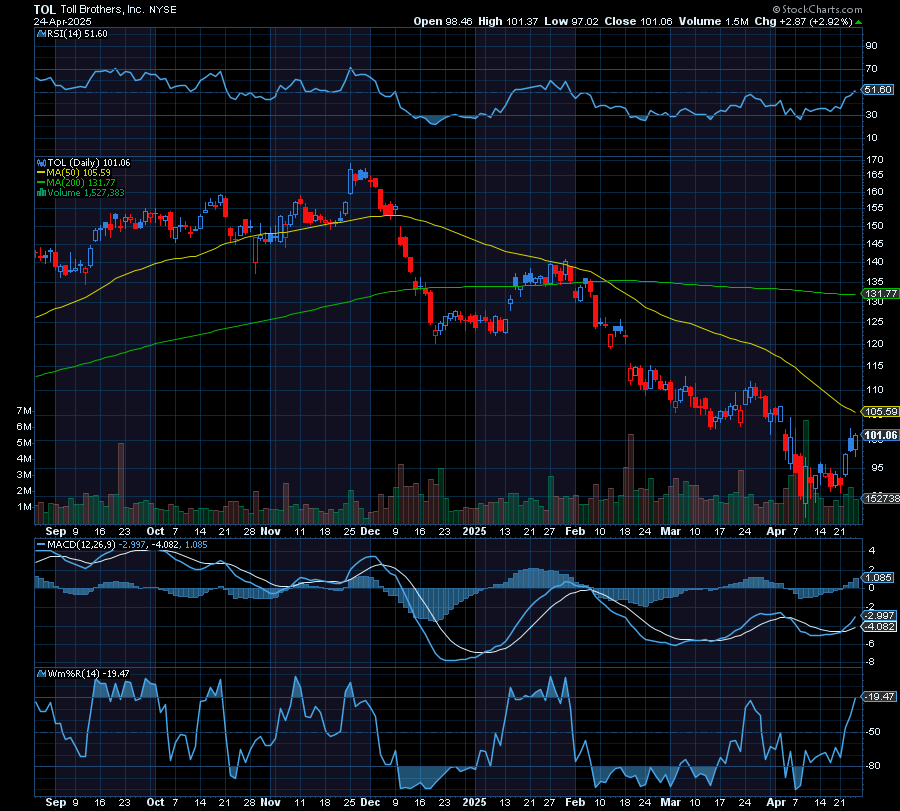
Task: Click the yellow MA(50) line marker
Action: [41, 172]
